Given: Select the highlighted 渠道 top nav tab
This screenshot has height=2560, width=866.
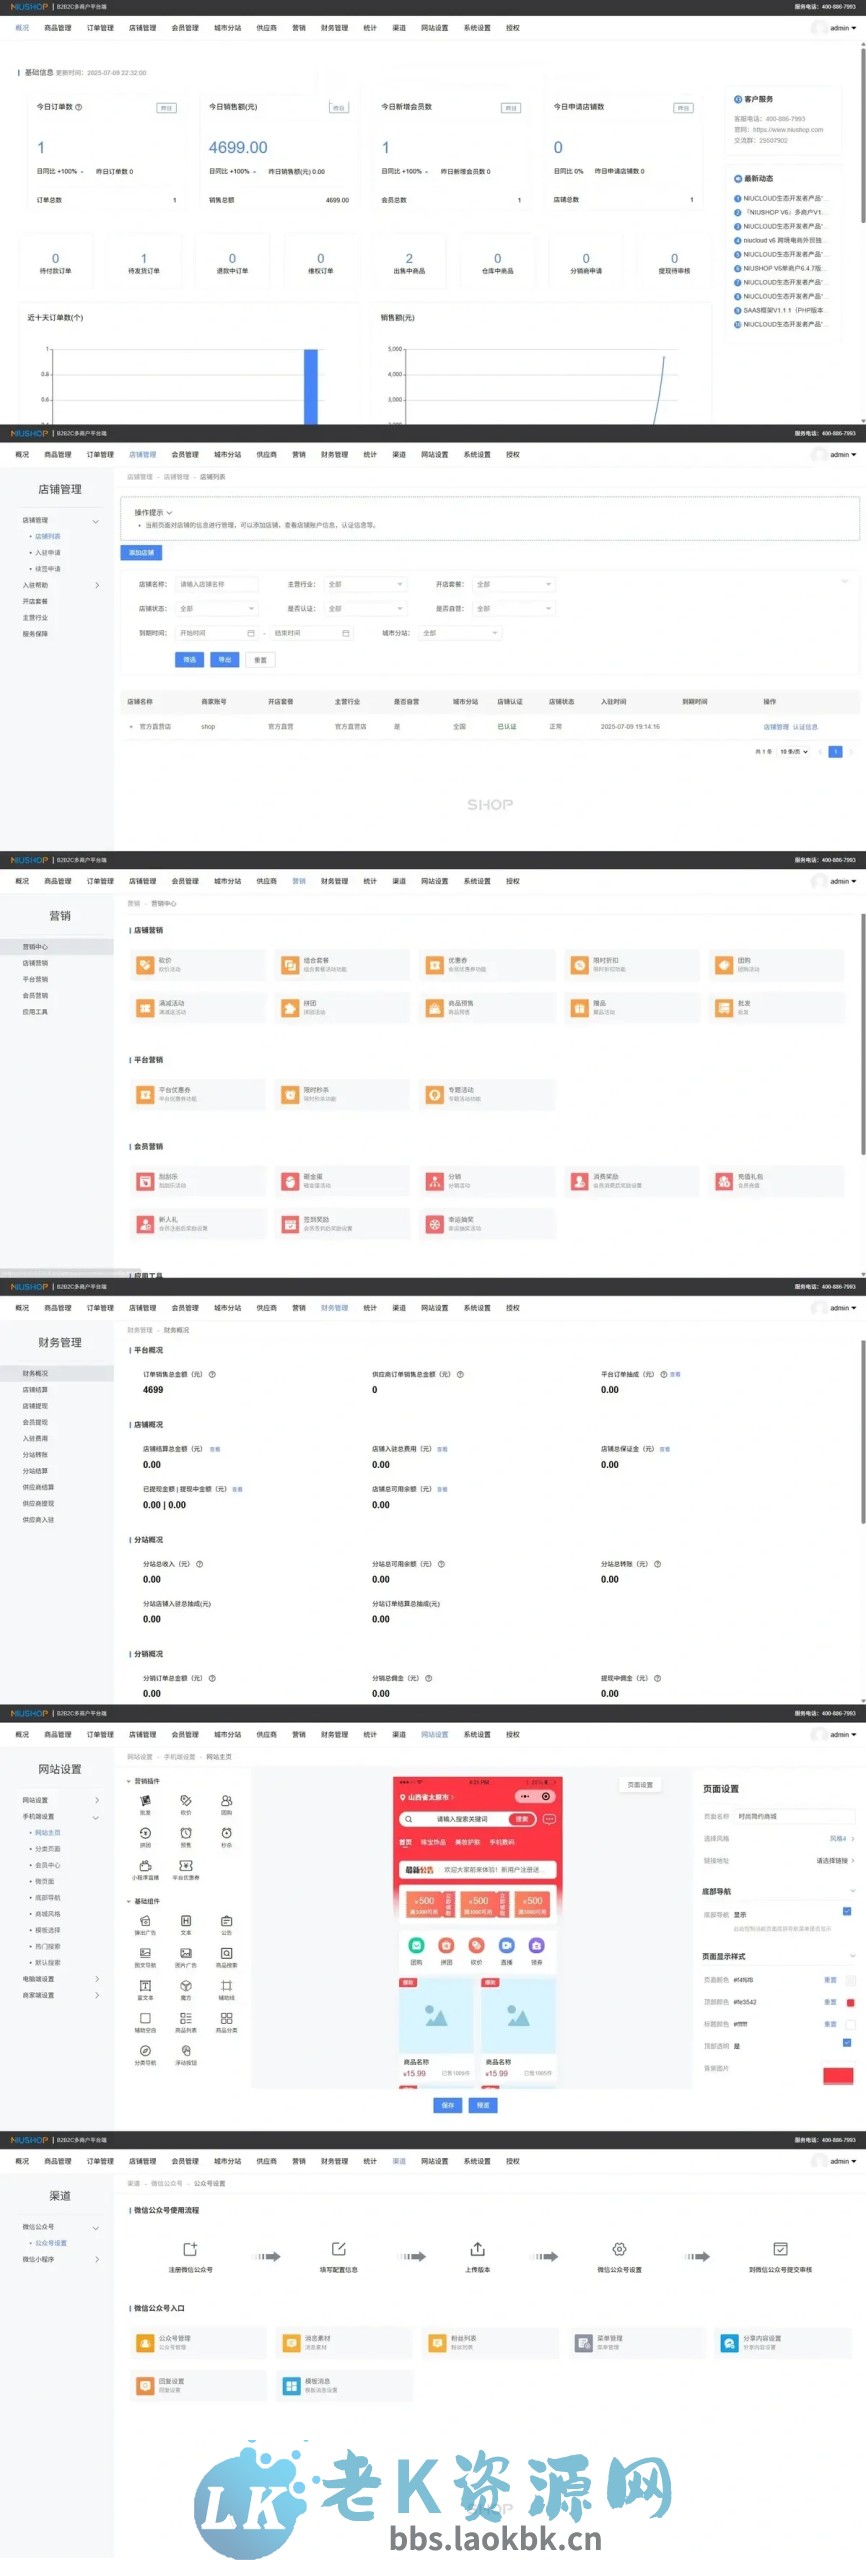Looking at the screenshot, I should point(399,2161).
